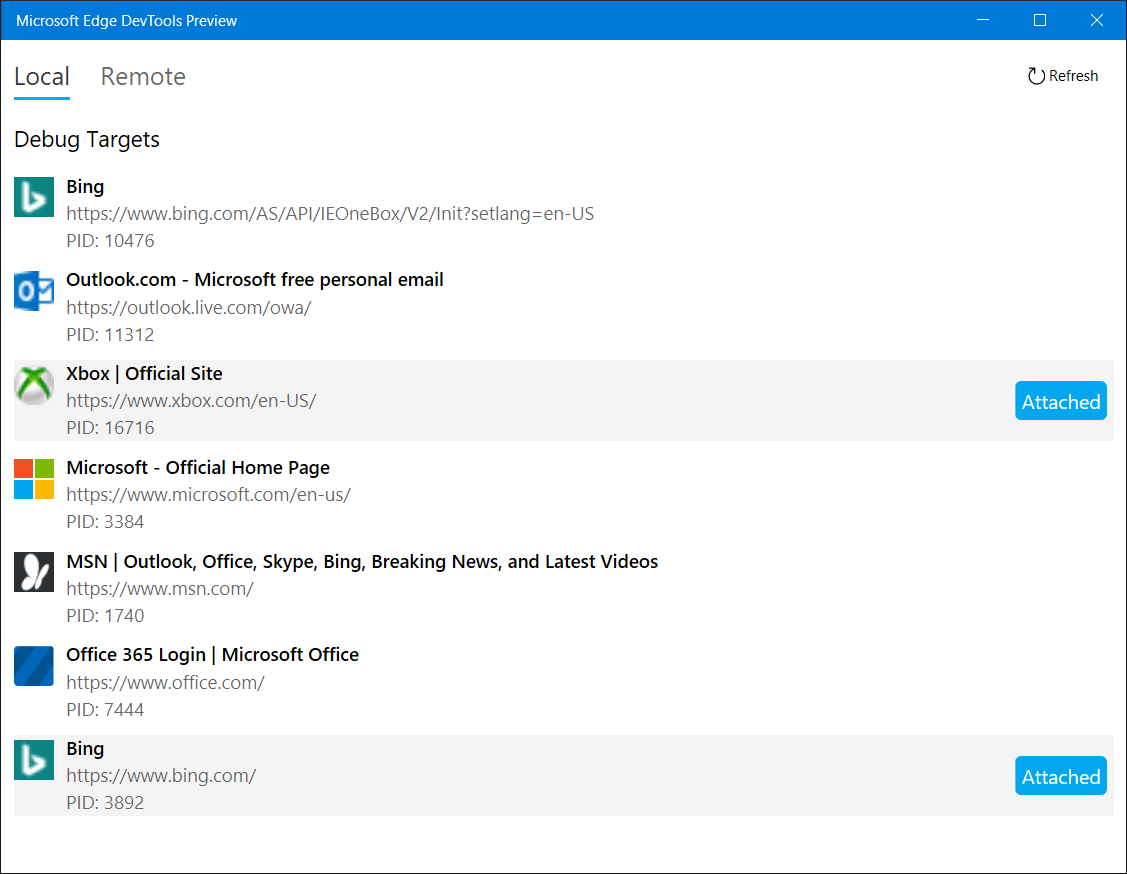The width and height of the screenshot is (1127, 874).
Task: Click the Microsoft four-color logo icon
Action: 34,479
